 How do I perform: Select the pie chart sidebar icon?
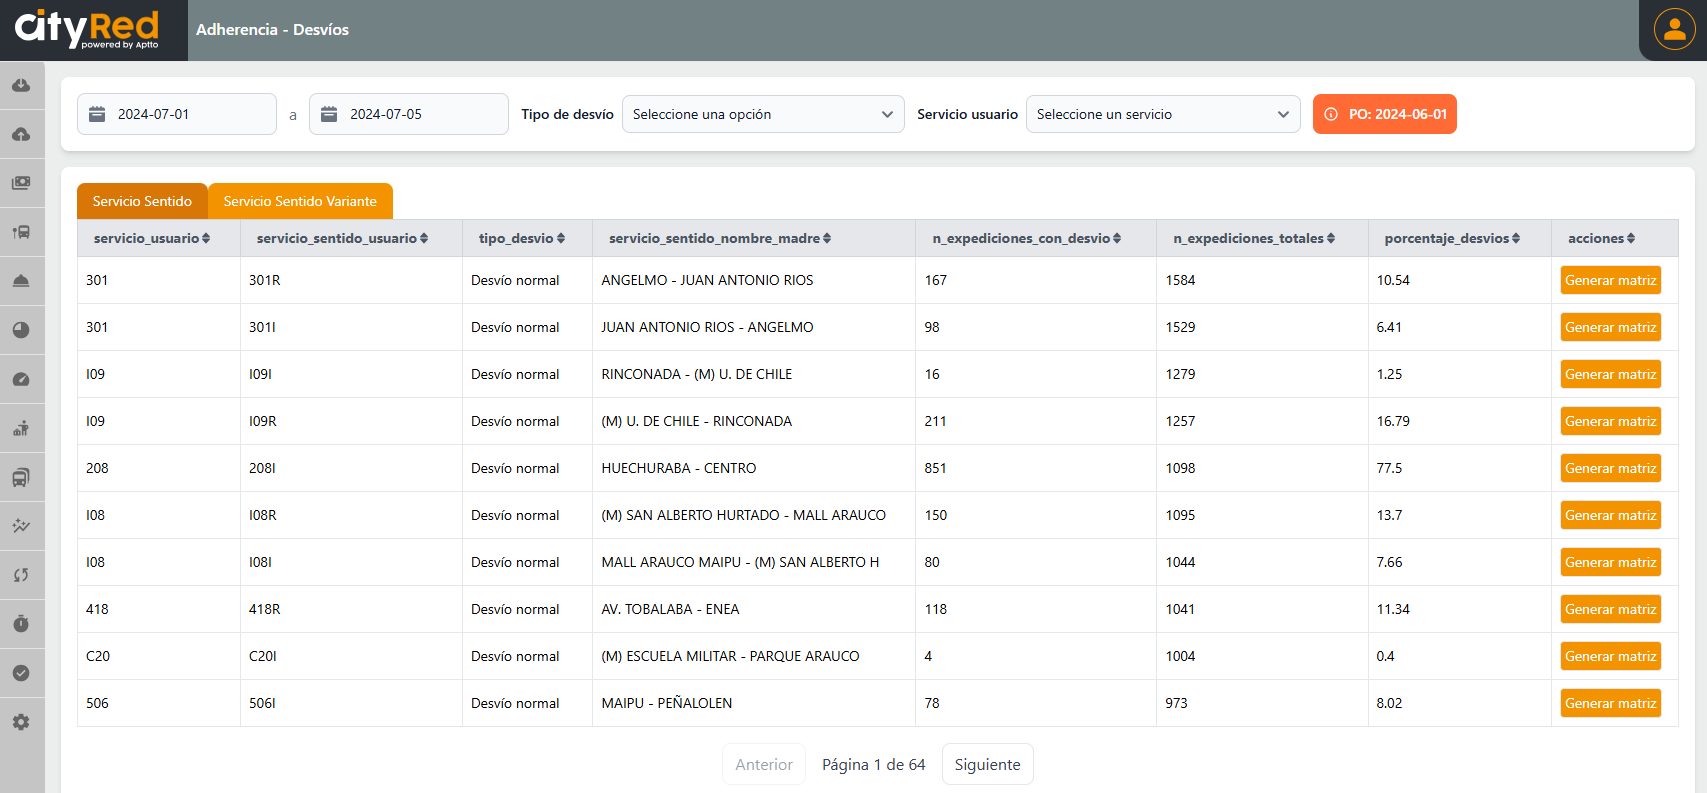[21, 330]
